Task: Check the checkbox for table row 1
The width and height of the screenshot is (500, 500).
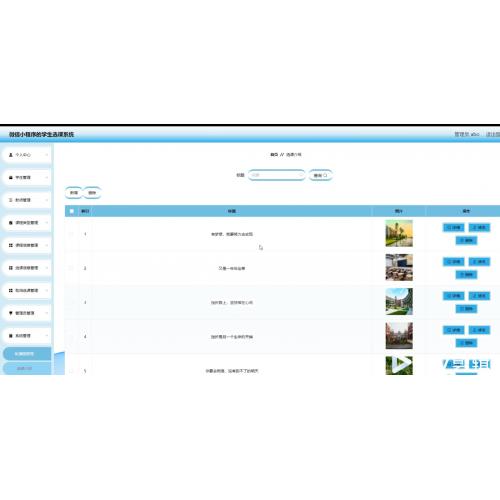Action: (x=72, y=234)
